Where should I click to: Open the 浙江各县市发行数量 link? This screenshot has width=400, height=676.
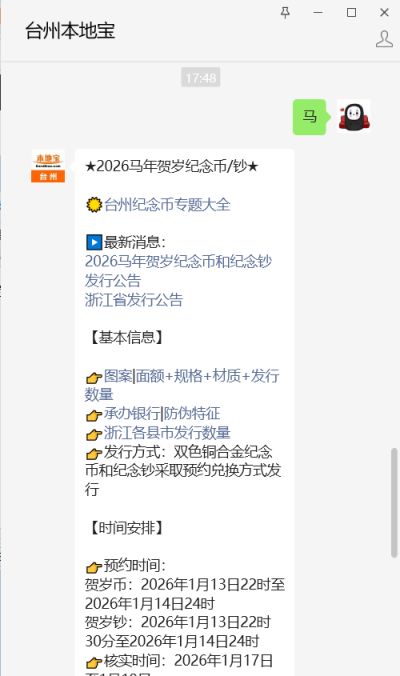point(167,432)
